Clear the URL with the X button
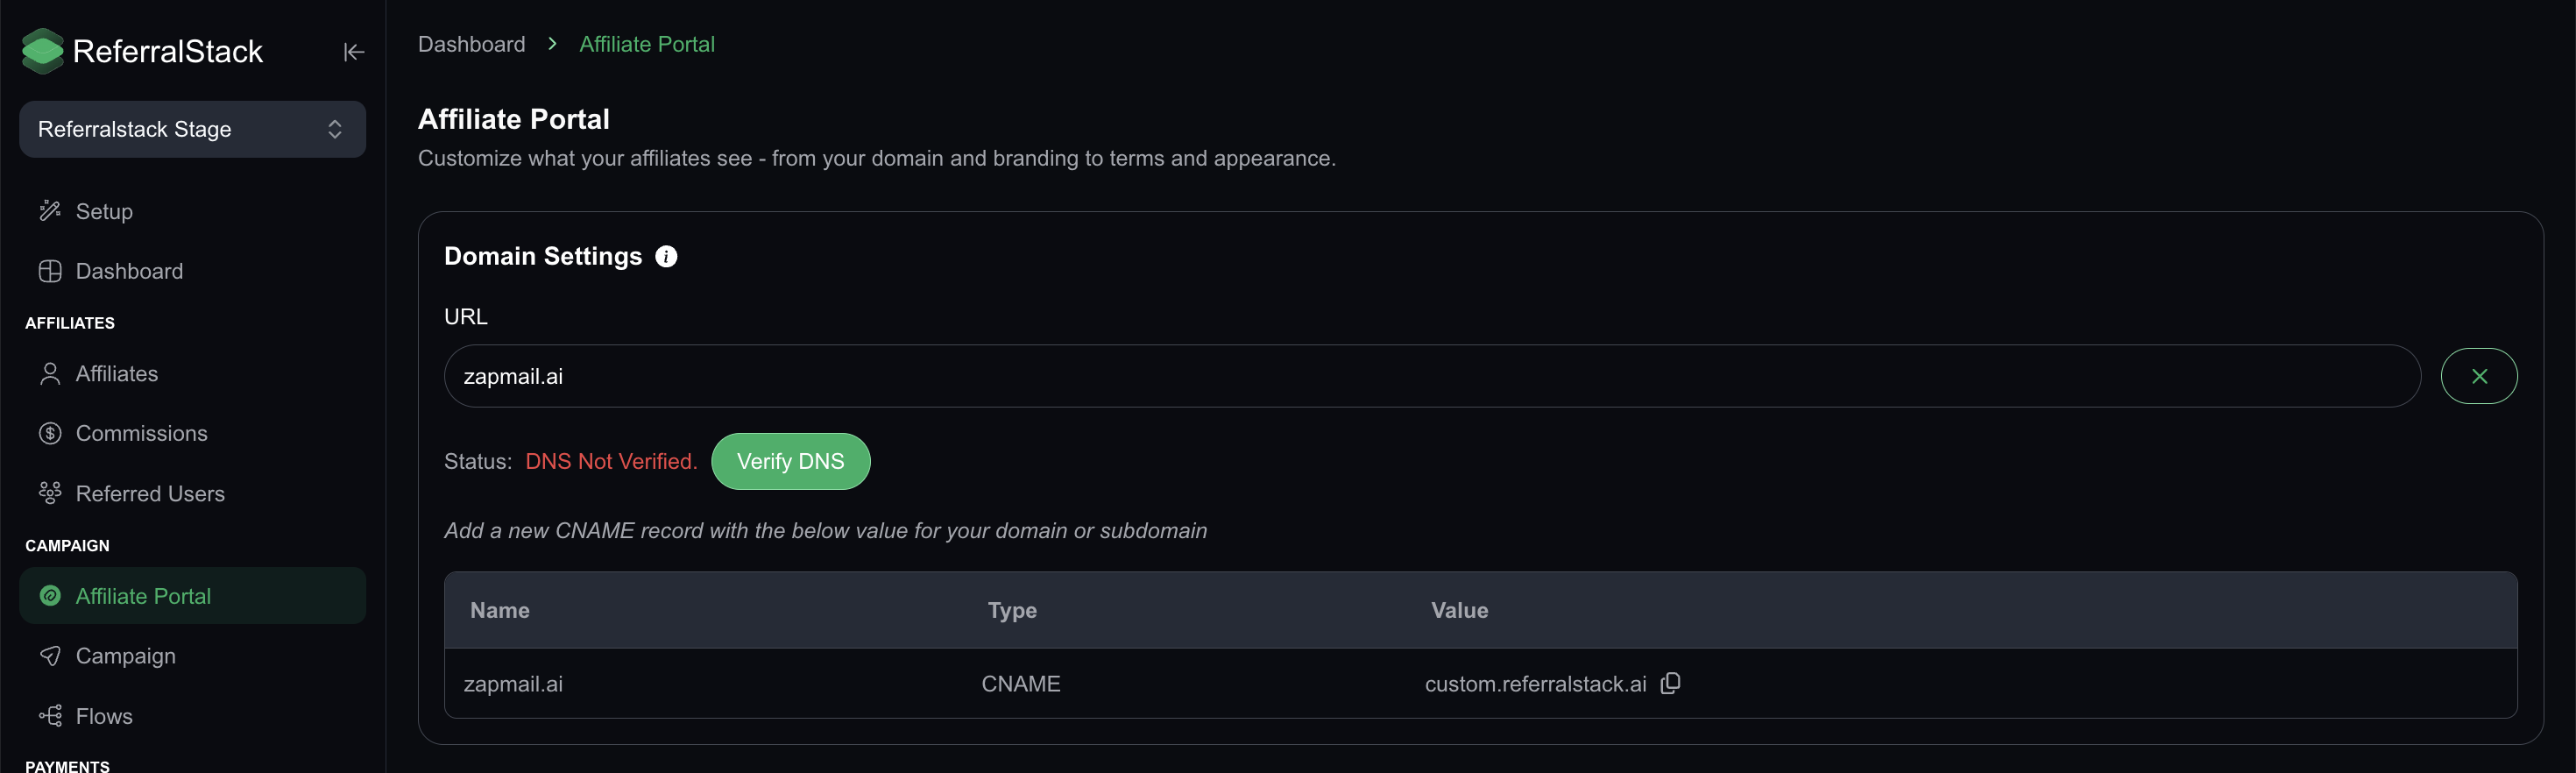The width and height of the screenshot is (2576, 773). (x=2479, y=376)
